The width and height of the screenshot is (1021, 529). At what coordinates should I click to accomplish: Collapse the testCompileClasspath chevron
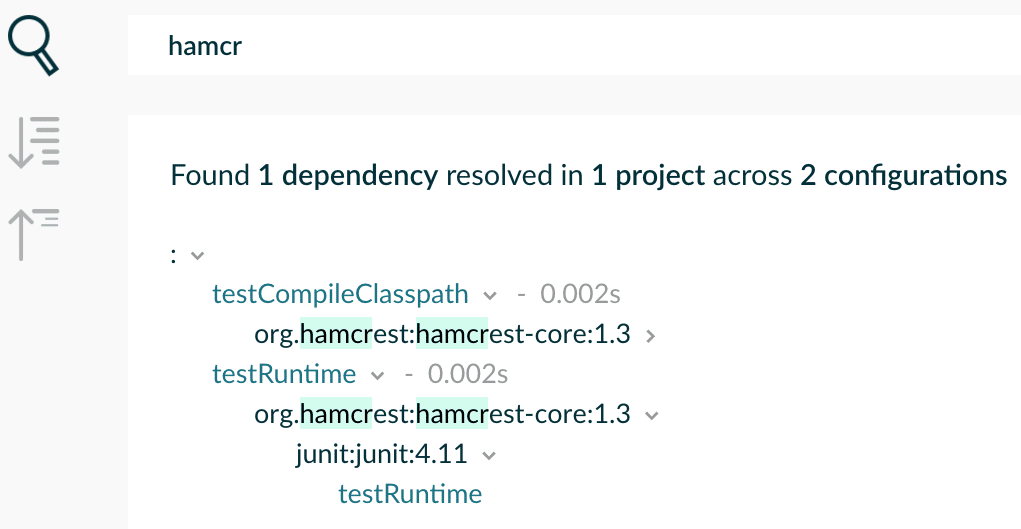click(490, 296)
